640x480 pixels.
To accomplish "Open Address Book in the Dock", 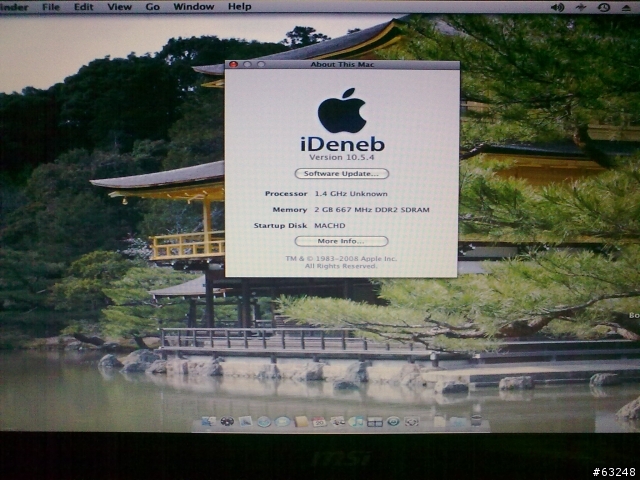I will 301,422.
